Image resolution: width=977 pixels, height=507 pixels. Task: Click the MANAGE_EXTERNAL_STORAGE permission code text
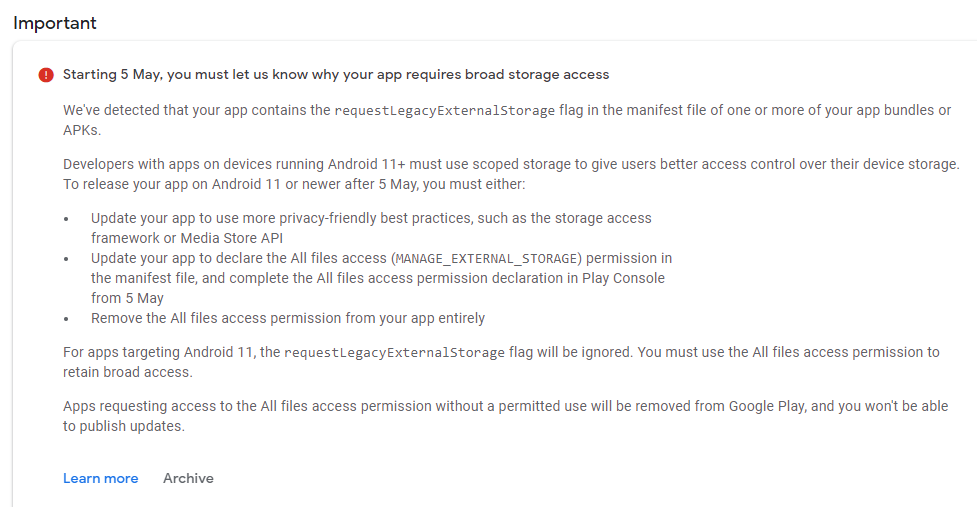(x=486, y=258)
